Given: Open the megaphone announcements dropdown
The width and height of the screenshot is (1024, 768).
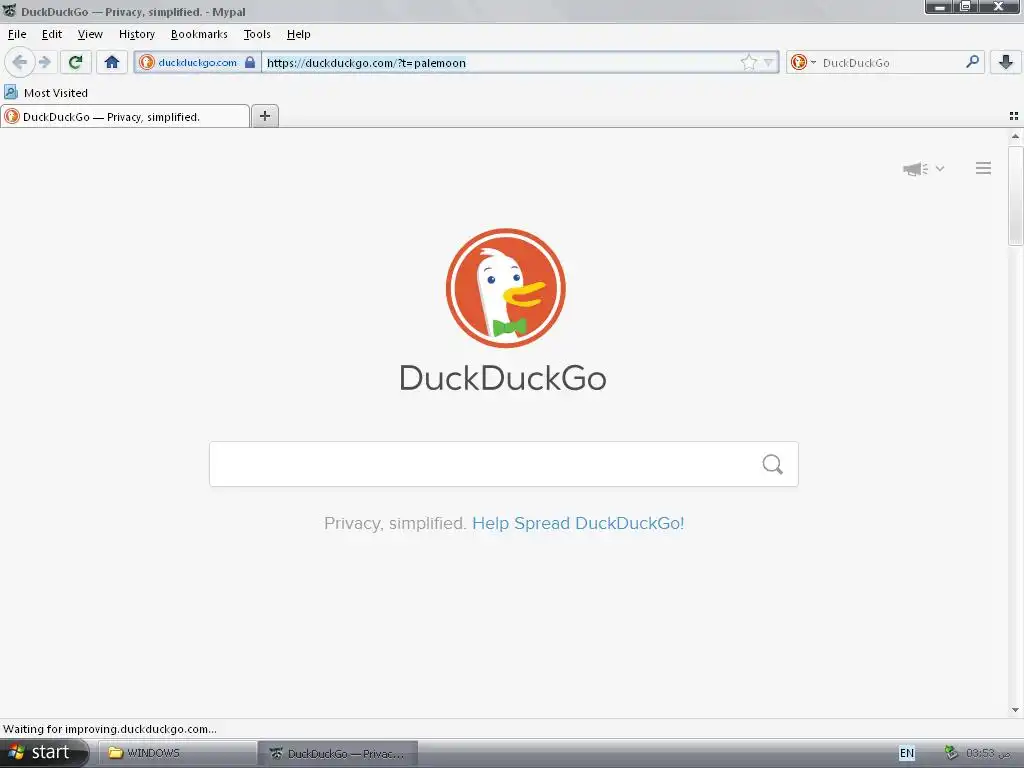Looking at the screenshot, I should (923, 169).
